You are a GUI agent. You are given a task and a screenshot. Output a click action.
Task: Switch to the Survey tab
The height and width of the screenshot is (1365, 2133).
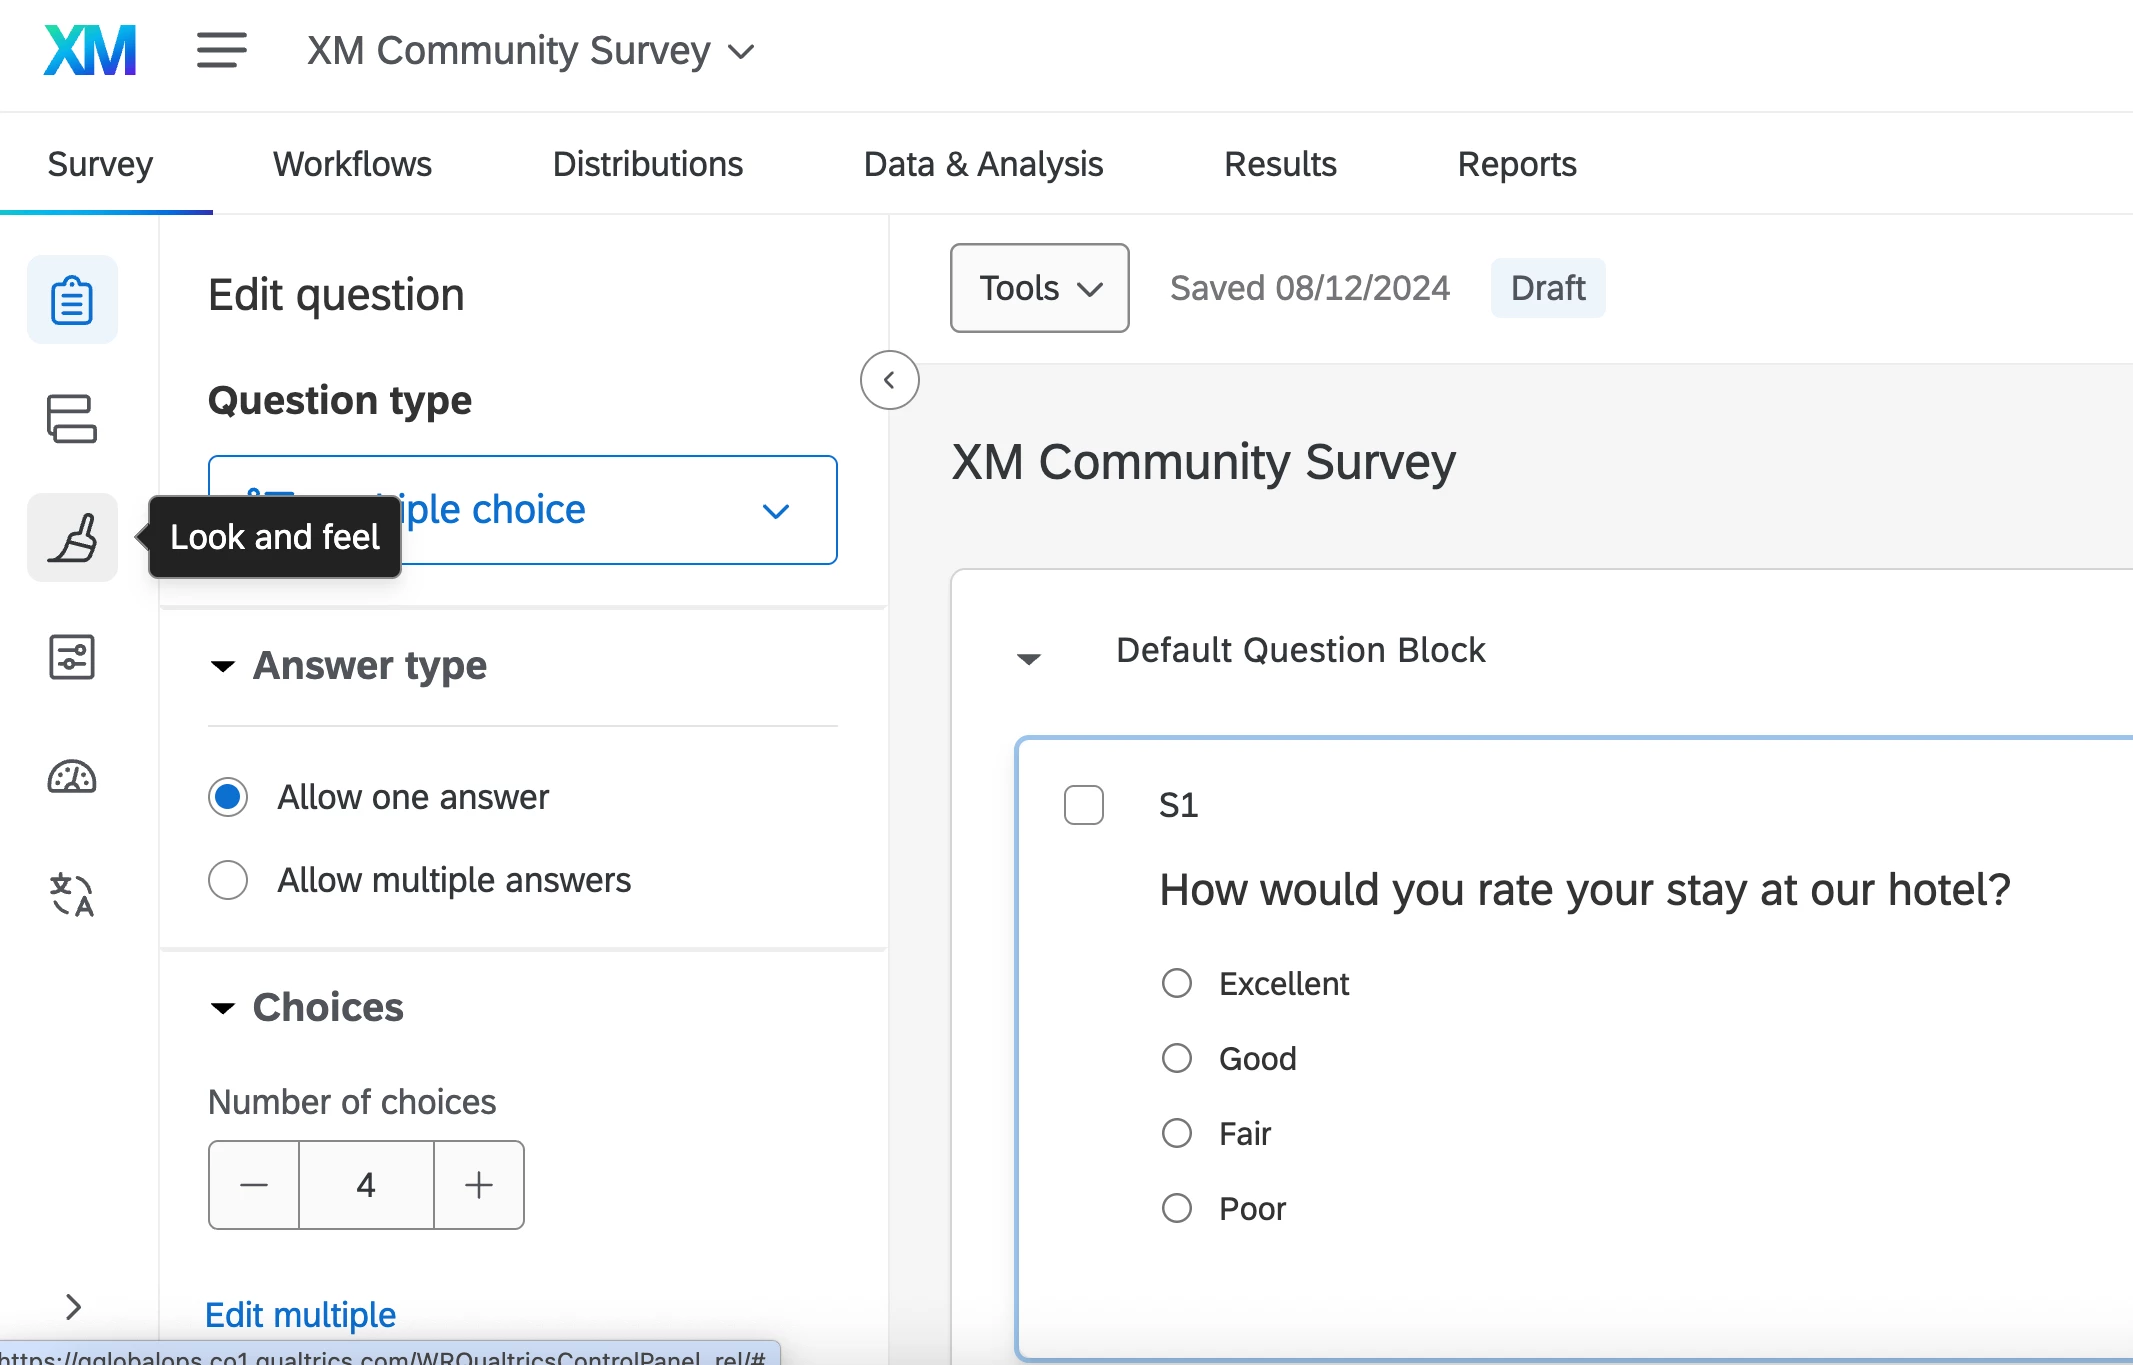pos(100,164)
